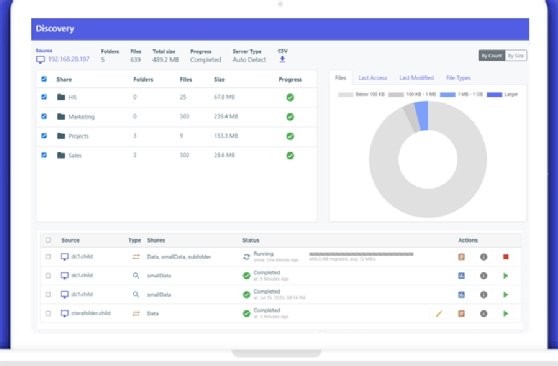Click the green progress checkmark for Marketing

tap(290, 117)
